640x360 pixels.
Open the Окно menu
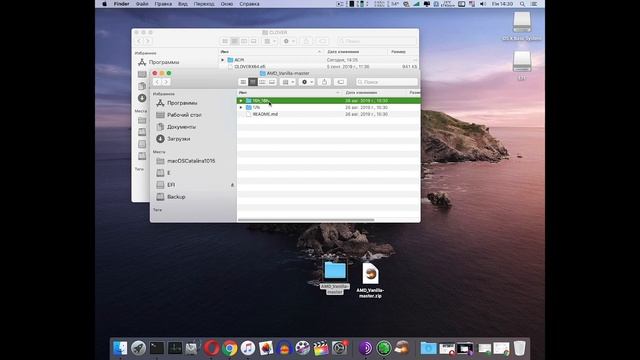coord(227,4)
